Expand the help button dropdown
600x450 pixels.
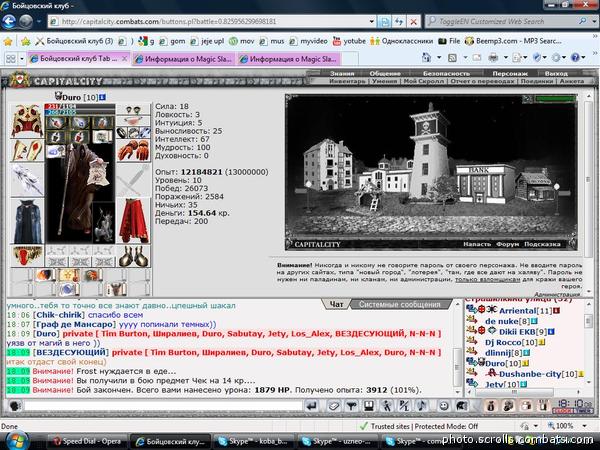click(x=583, y=58)
